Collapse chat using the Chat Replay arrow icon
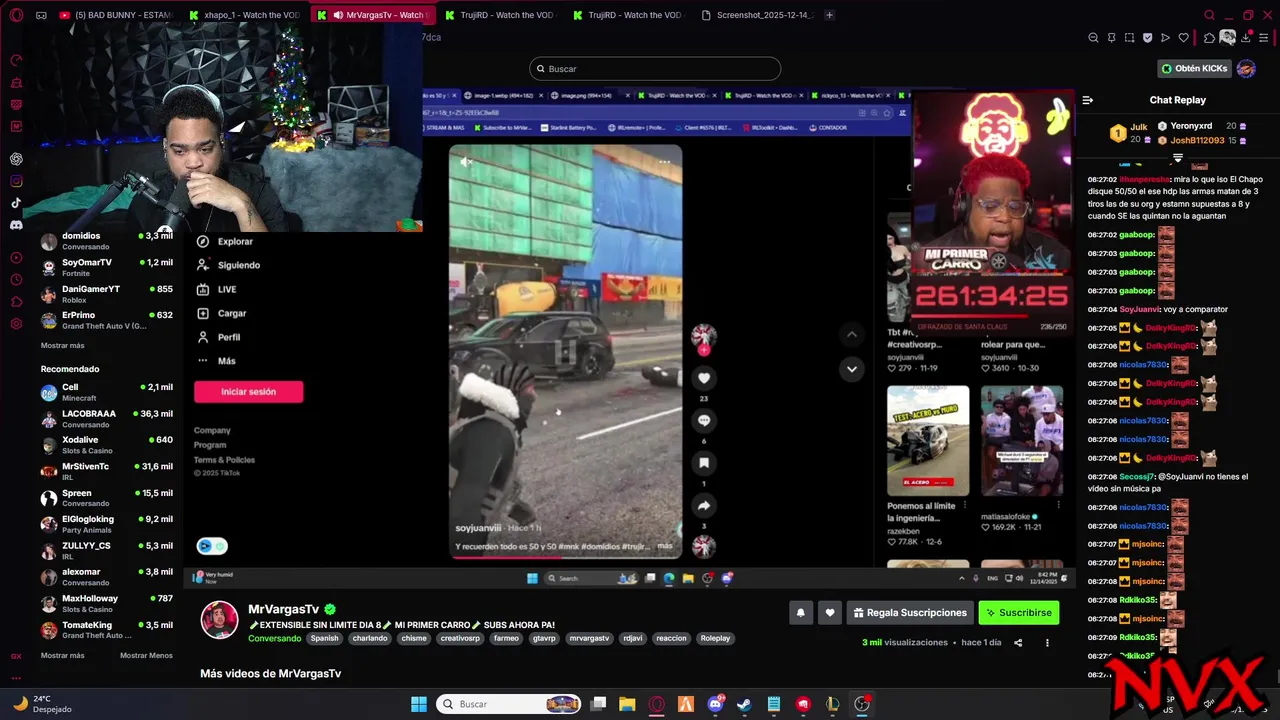The image size is (1280, 720). click(x=1088, y=100)
